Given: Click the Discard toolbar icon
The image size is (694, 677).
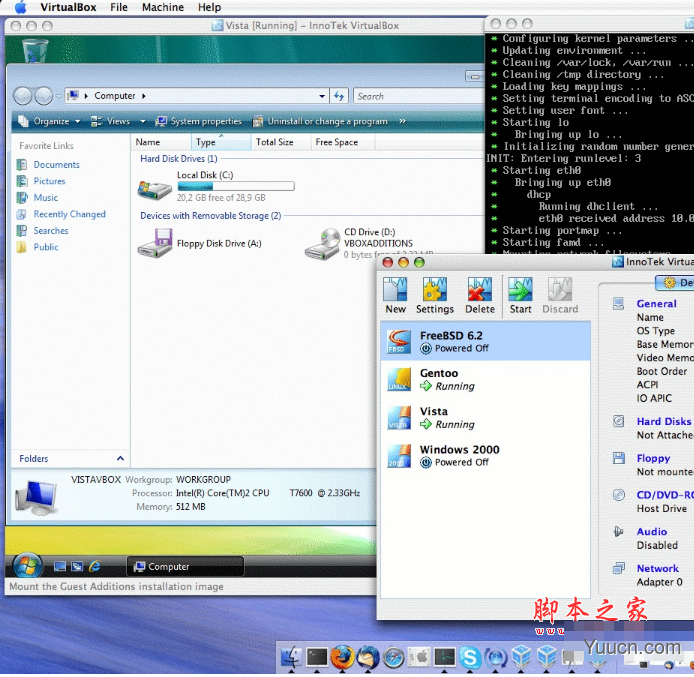Looking at the screenshot, I should click(x=560, y=296).
